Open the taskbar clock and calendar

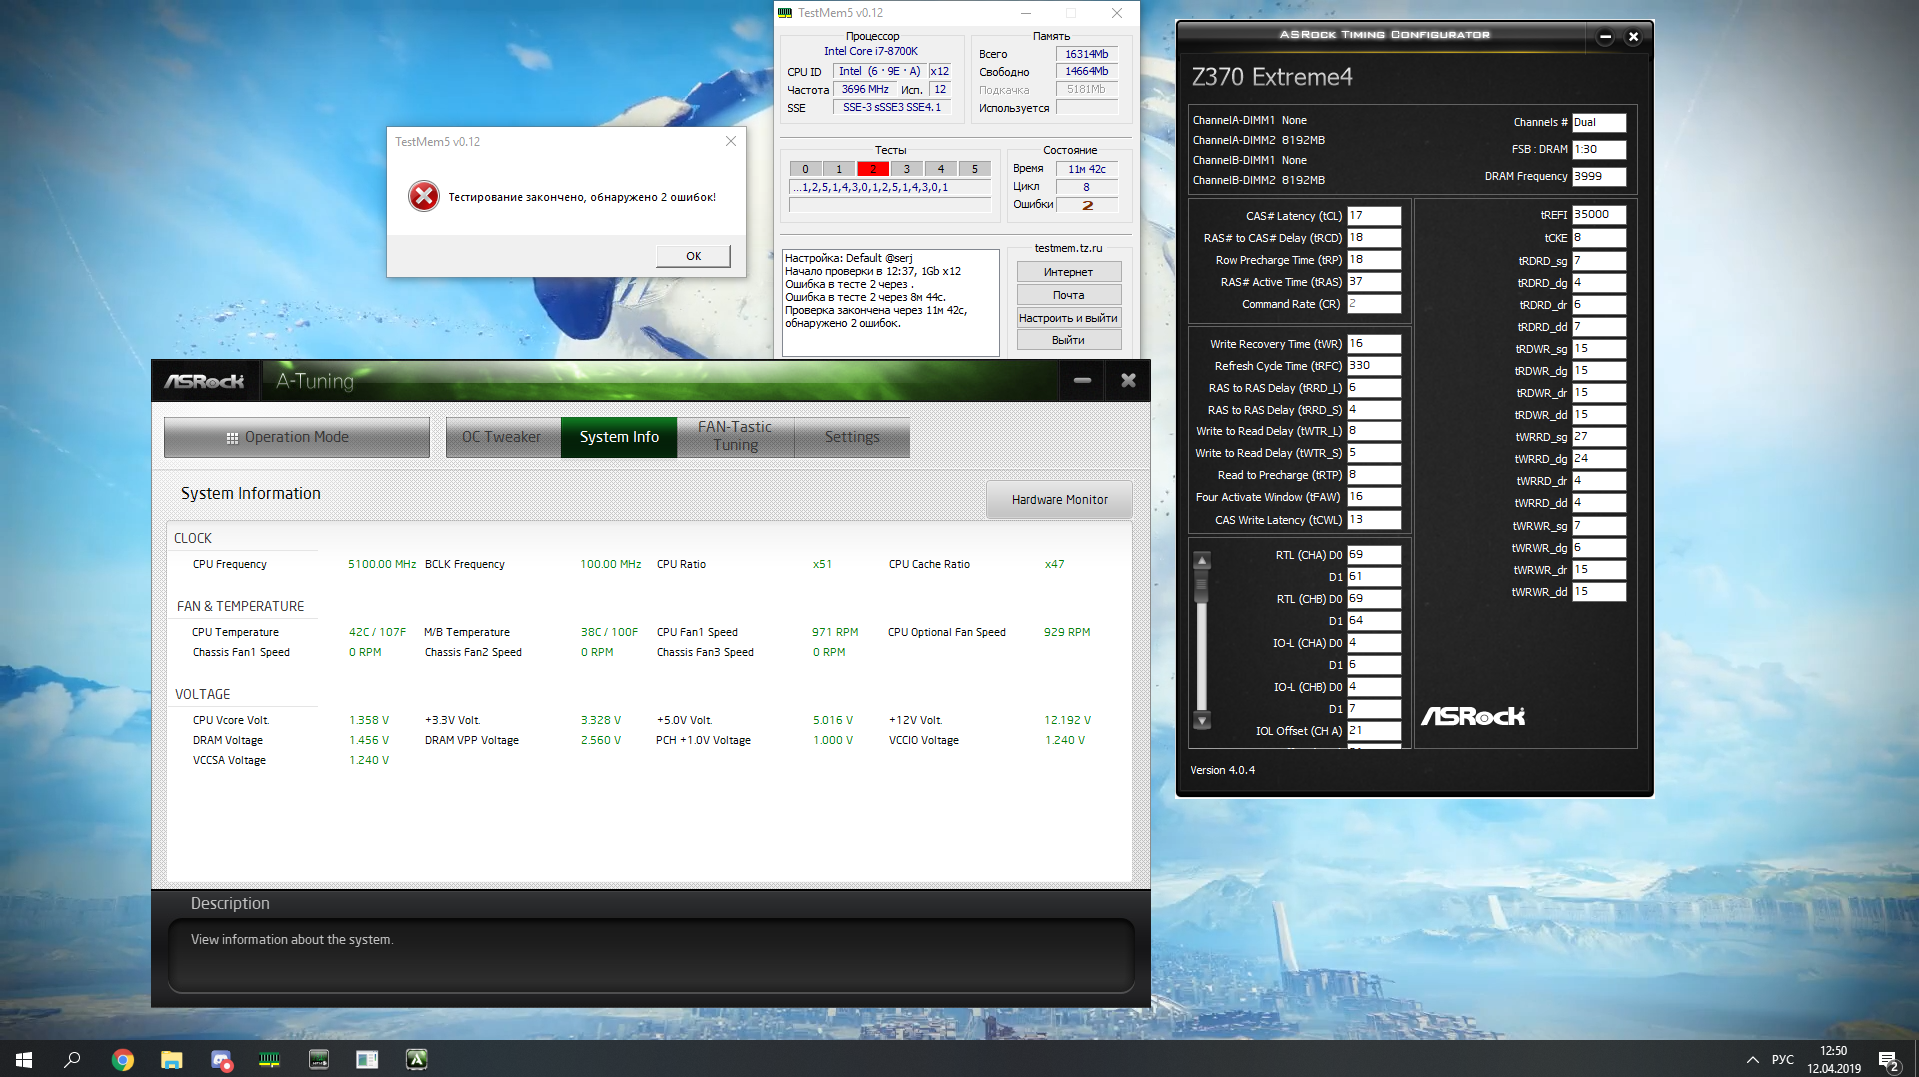click(1834, 1059)
